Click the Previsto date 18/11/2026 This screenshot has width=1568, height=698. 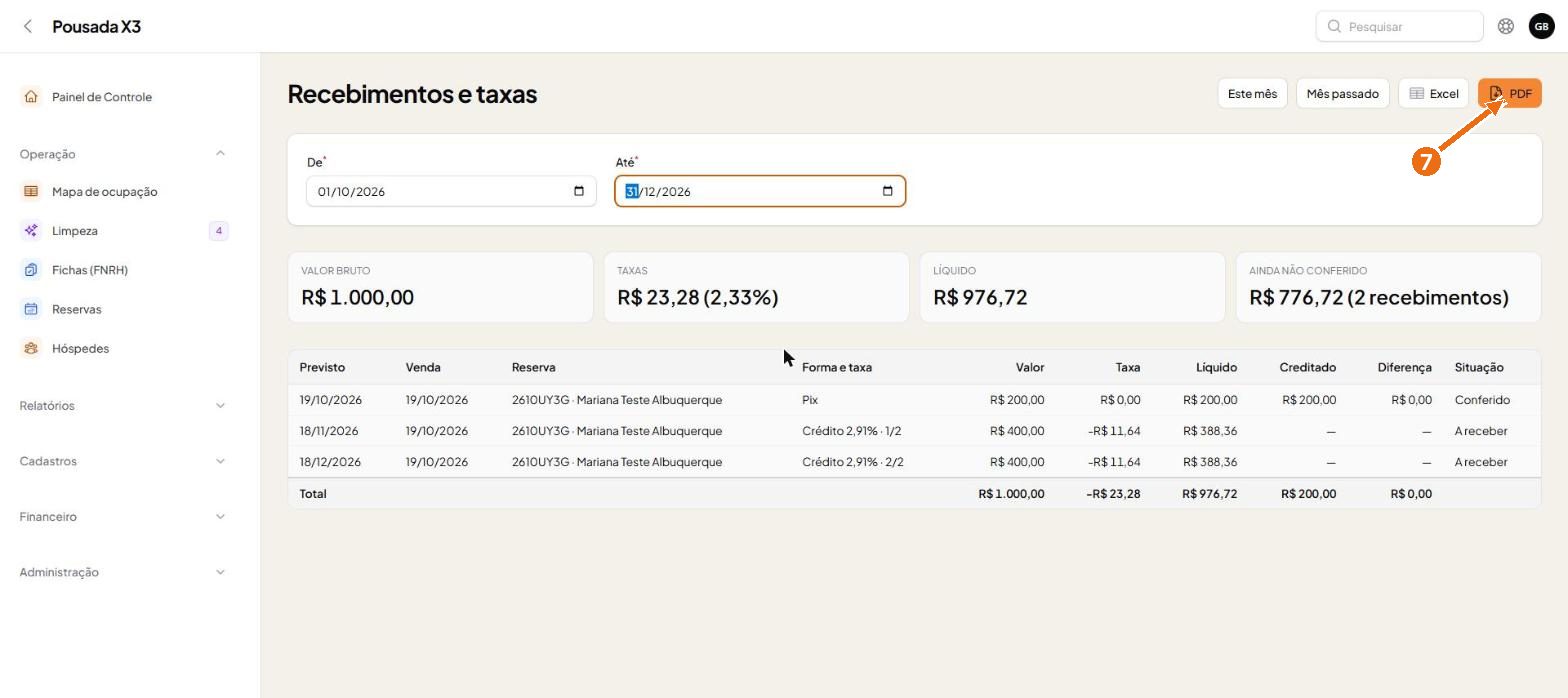[x=330, y=431]
